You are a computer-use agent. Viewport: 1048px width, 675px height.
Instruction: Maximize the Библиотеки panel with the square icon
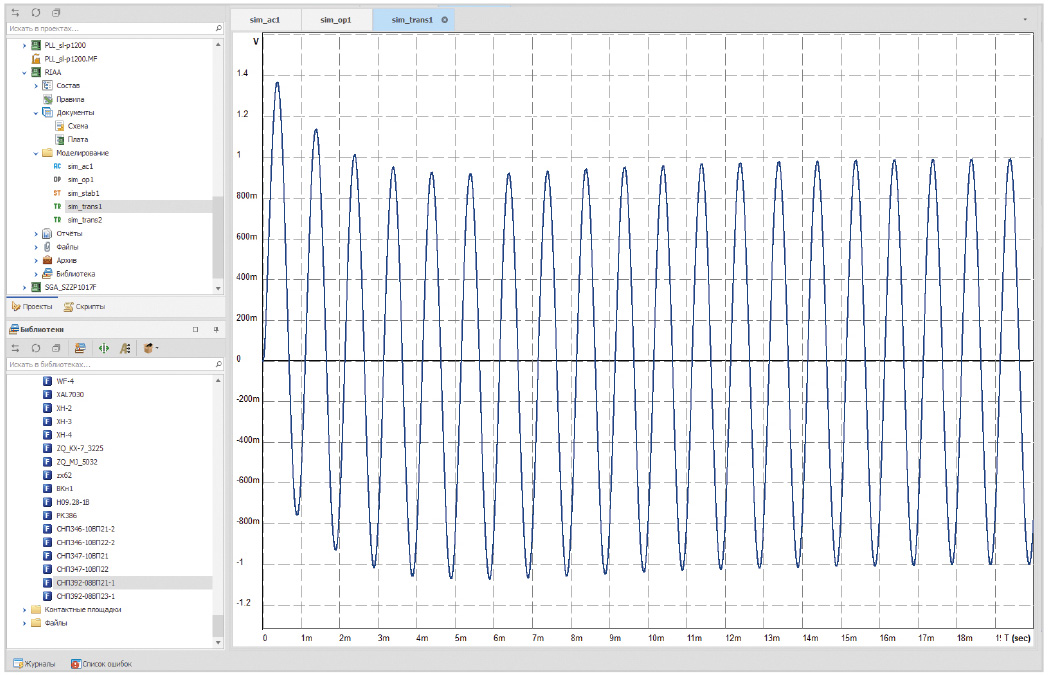pos(196,329)
